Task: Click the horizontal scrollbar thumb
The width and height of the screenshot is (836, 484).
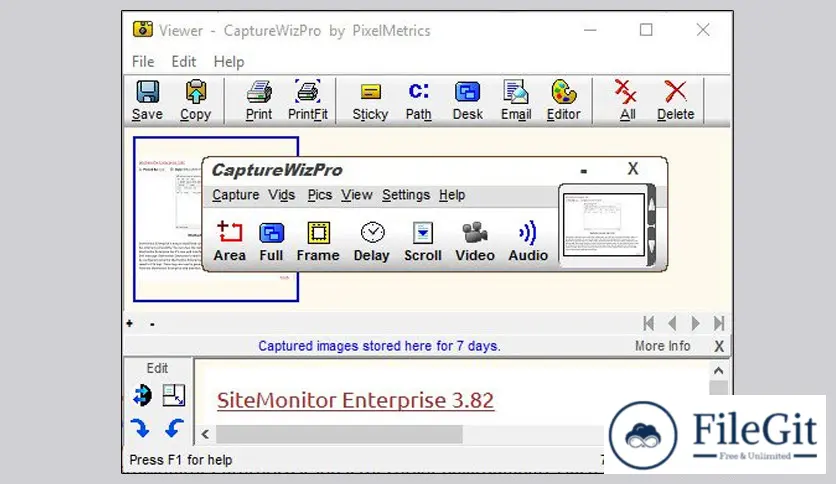Action: pyautogui.click(x=339, y=434)
